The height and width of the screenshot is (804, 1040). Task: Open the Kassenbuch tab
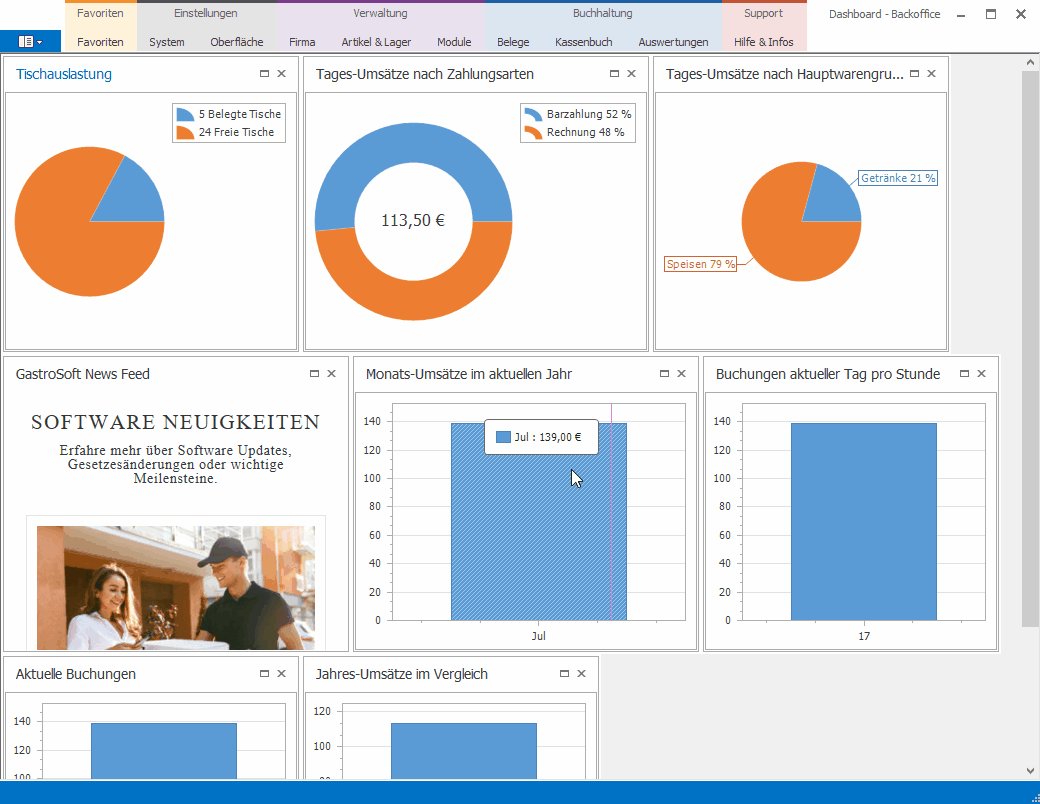584,42
